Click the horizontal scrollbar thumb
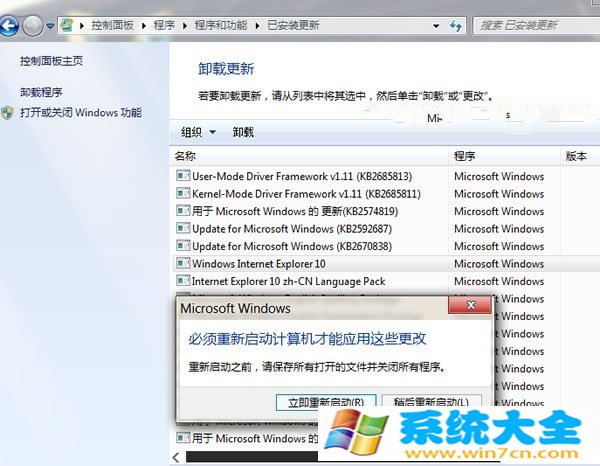 tap(251, 456)
